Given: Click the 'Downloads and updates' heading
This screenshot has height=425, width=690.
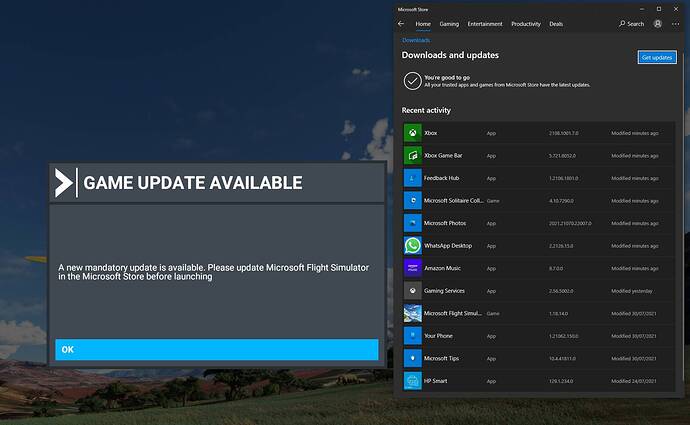Looking at the screenshot, I should tap(450, 55).
